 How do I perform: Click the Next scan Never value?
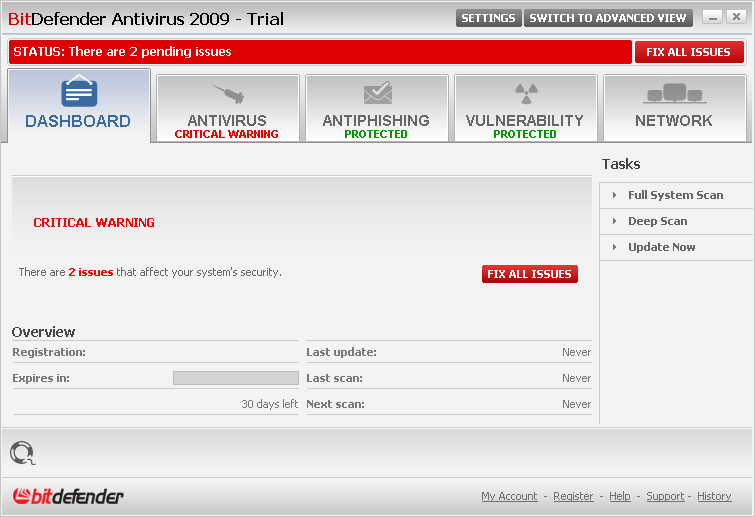coord(576,404)
